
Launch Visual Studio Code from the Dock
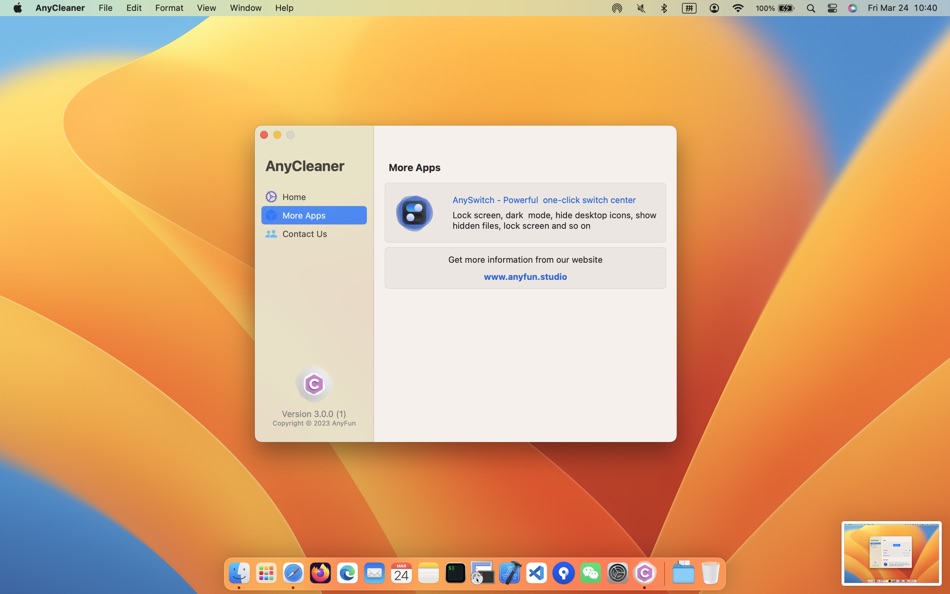(x=536, y=573)
